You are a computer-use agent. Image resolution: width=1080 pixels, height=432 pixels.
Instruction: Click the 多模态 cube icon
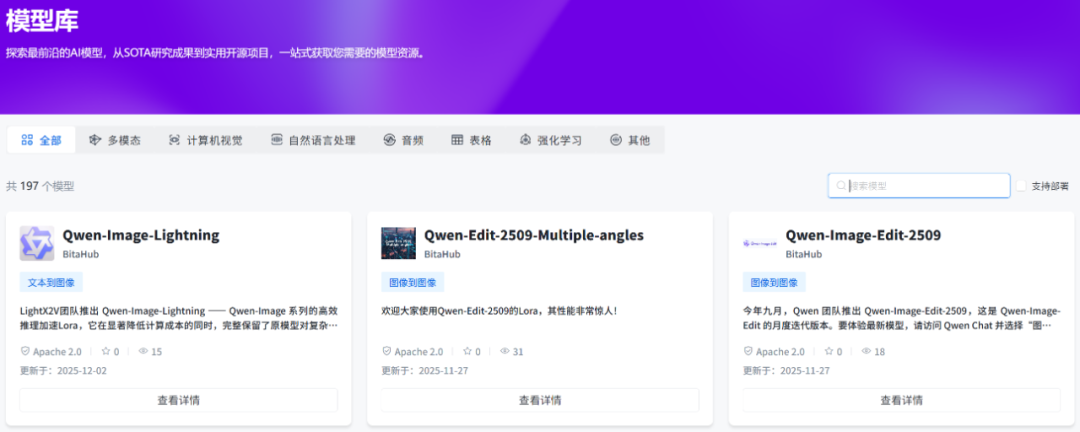click(95, 141)
